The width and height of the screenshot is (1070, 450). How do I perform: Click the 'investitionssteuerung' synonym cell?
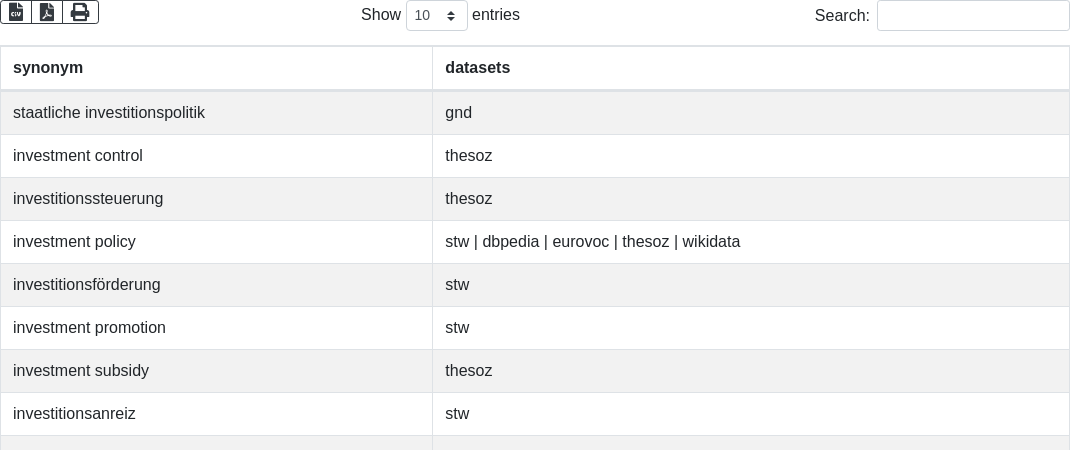[x=88, y=199]
